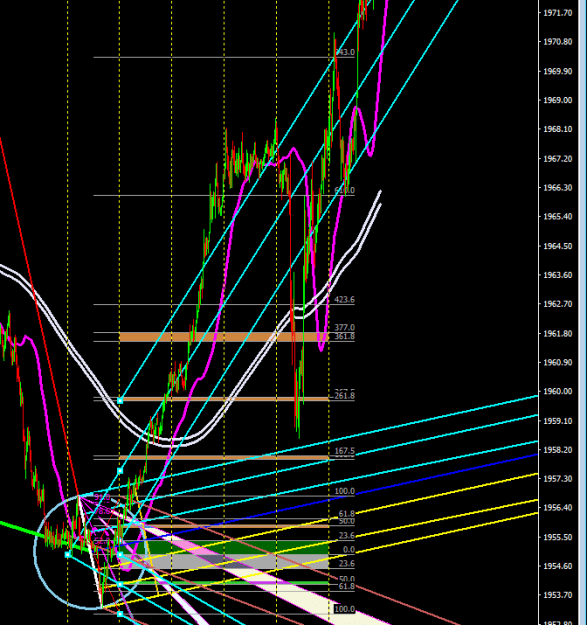Click the 1971.70 price scale label
Image resolution: width=587 pixels, height=625 pixels.
558,13
